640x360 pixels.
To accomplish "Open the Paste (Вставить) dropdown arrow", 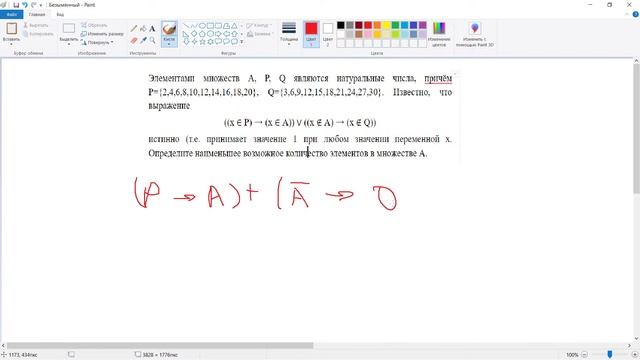I will [x=11, y=44].
